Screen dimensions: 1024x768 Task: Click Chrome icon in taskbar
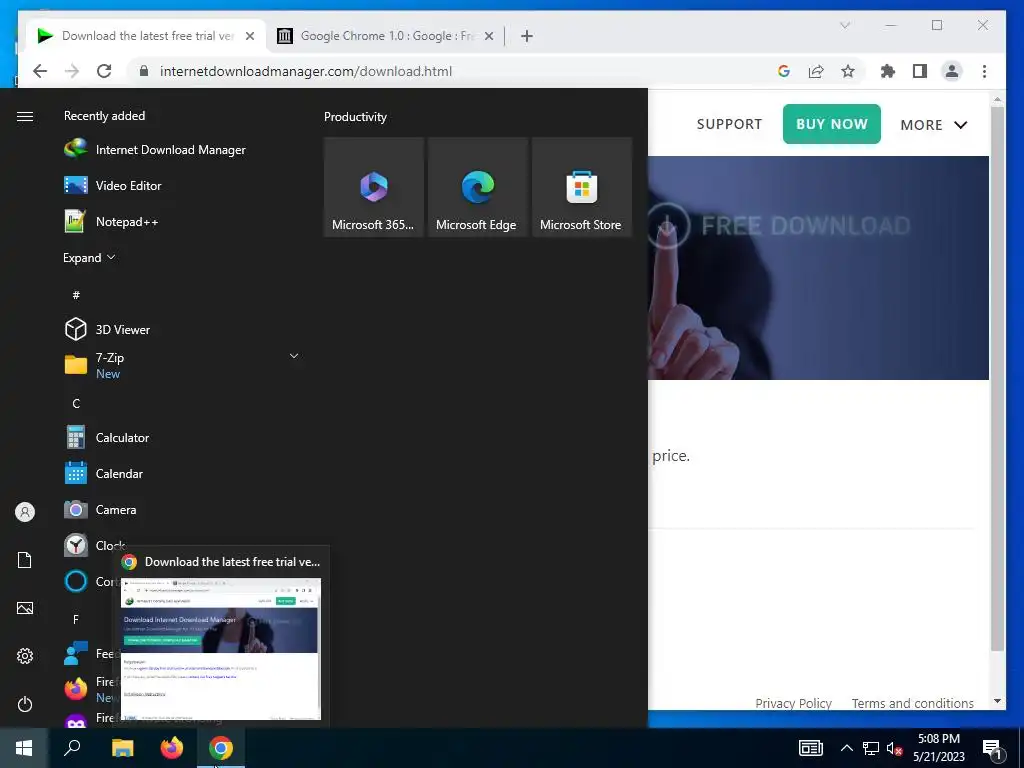coord(221,748)
